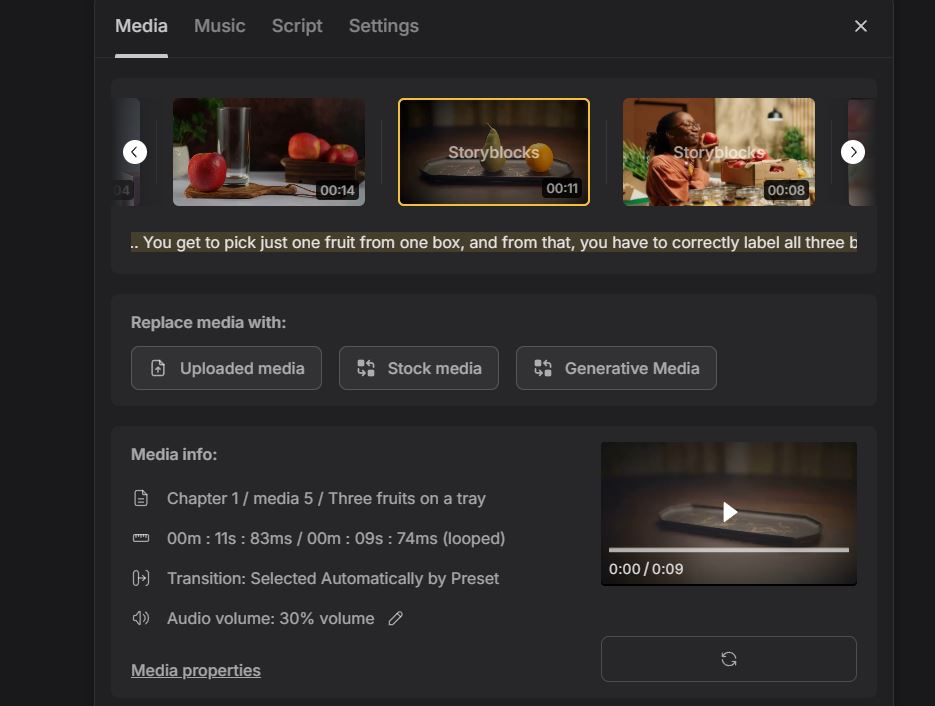
Task: Select the apples and glass thumbnail
Action: (268, 152)
